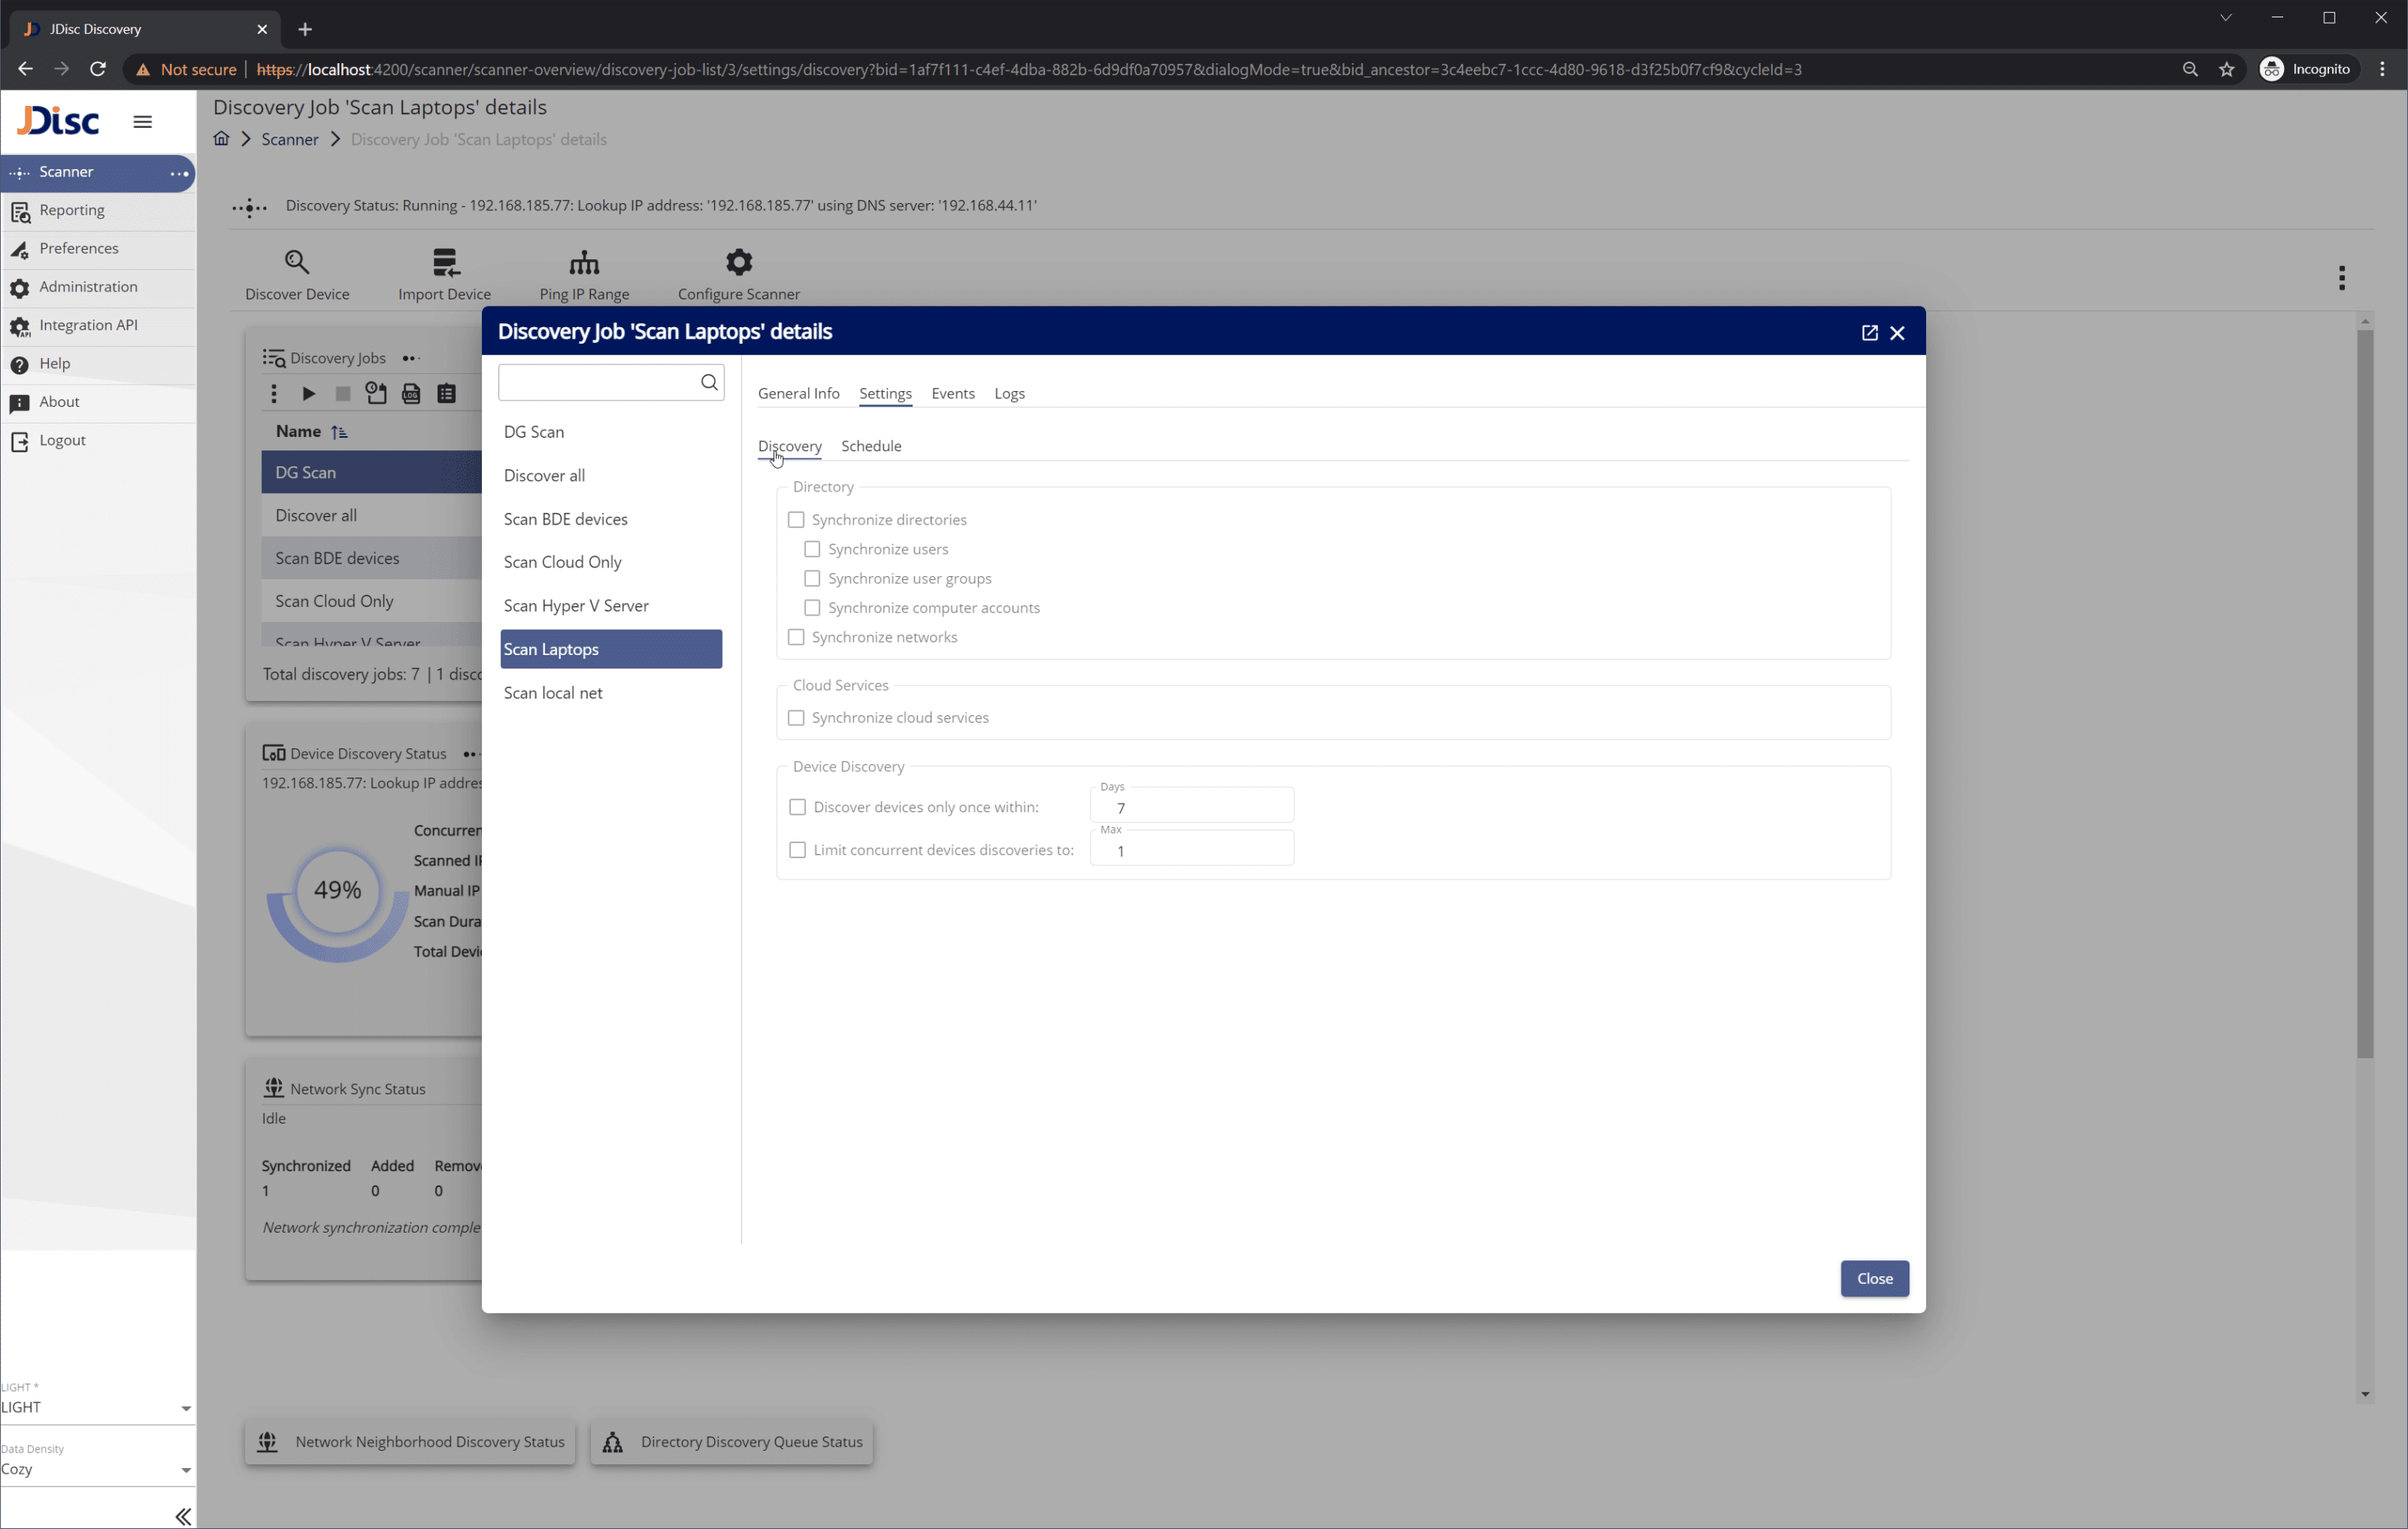
Task: Check Synchronize cloud services
Action: coord(796,718)
